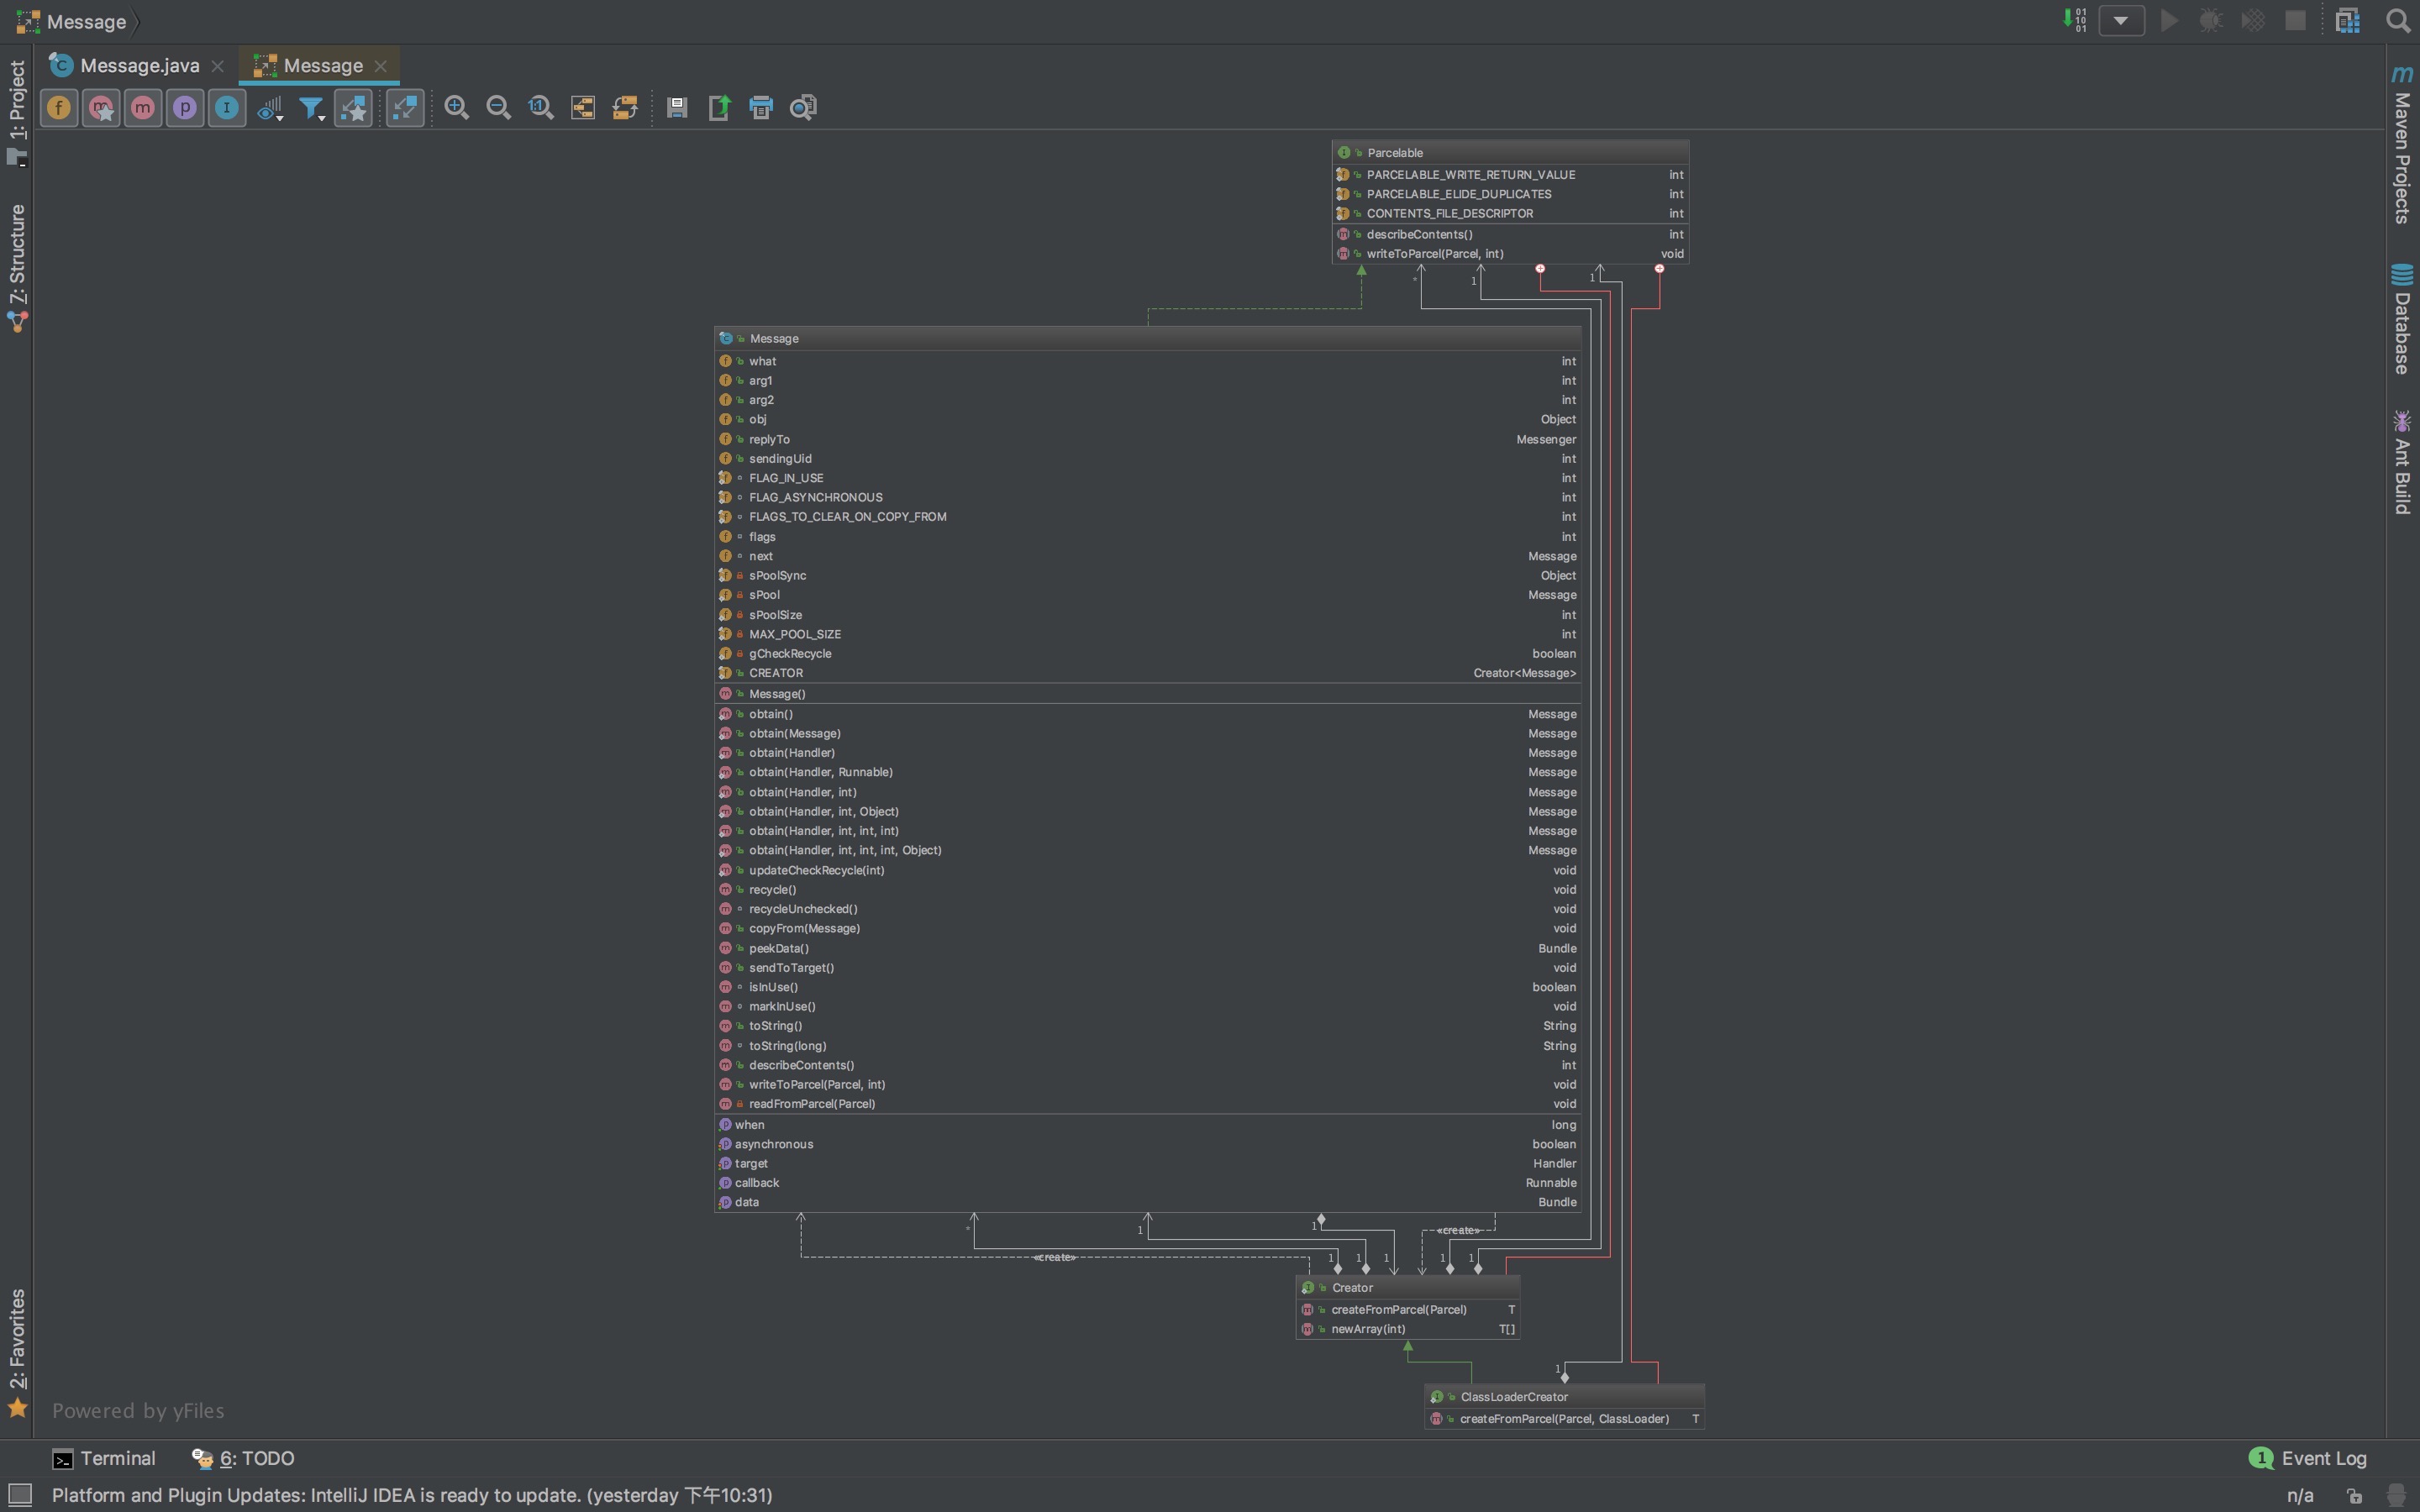Open the scope filter dropdown
Viewport: 2420px width, 1512px height.
click(x=312, y=108)
